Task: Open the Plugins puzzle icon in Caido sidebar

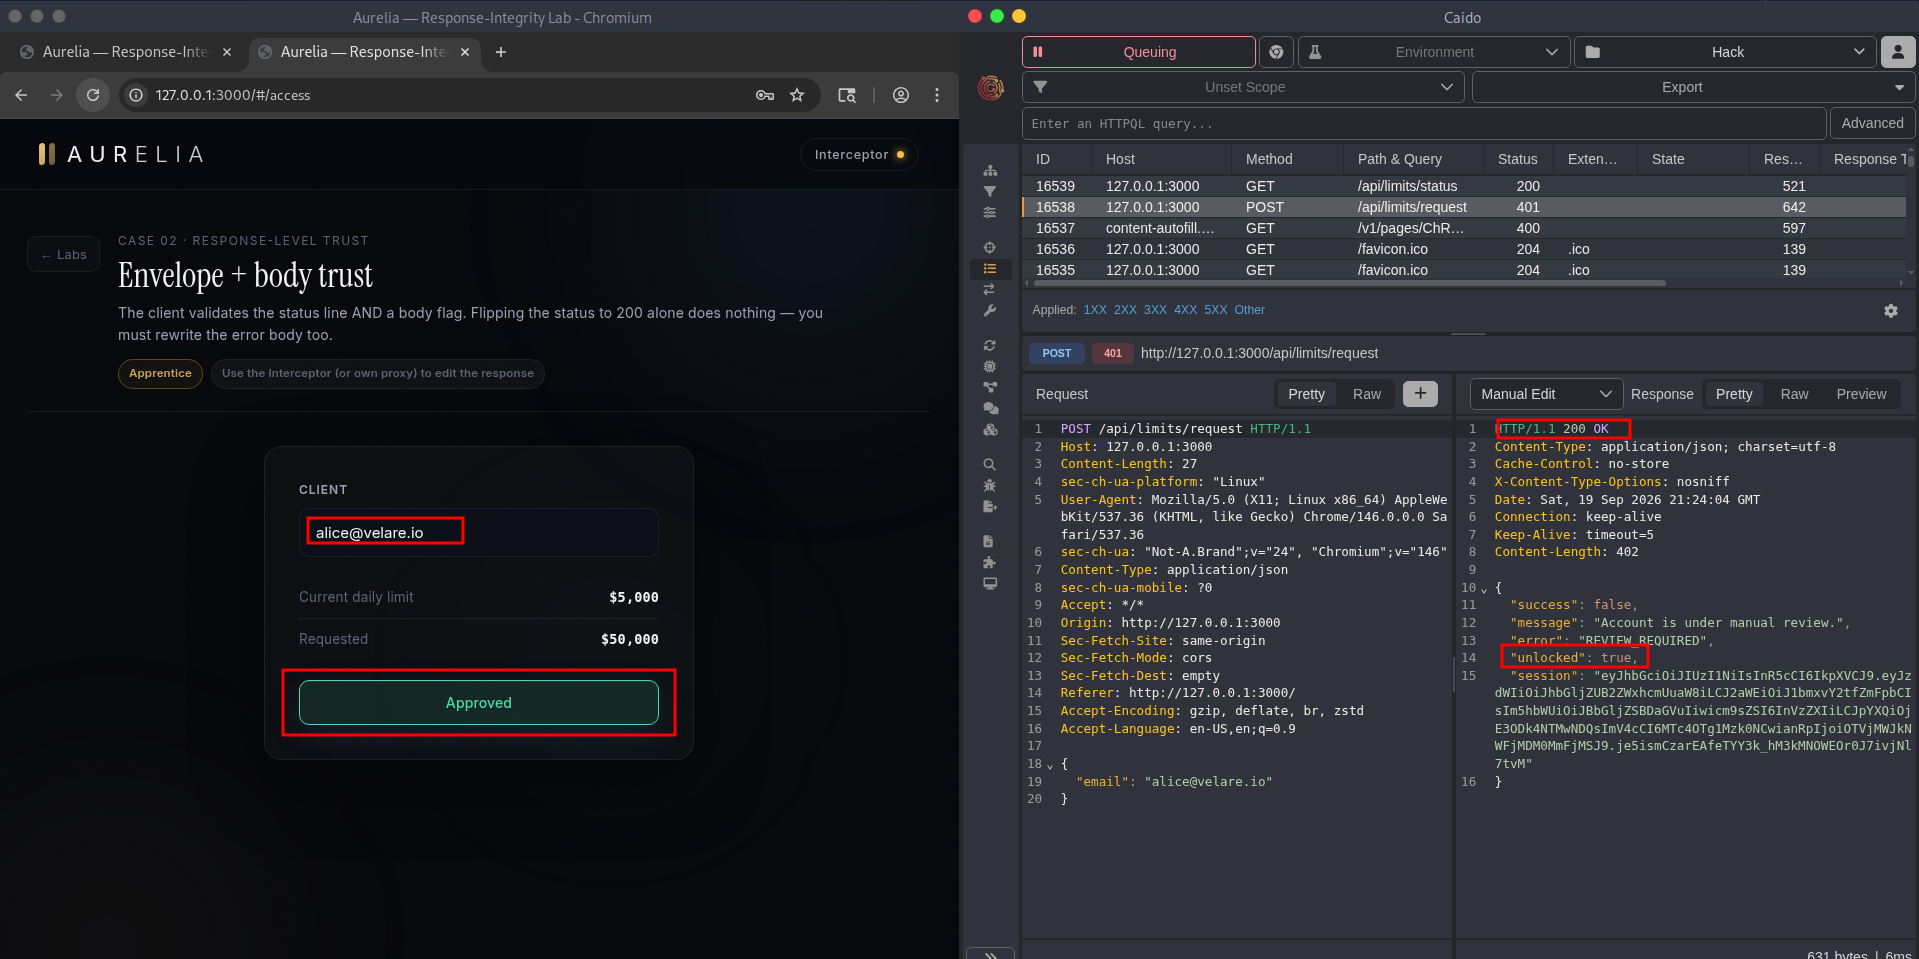Action: [x=990, y=562]
